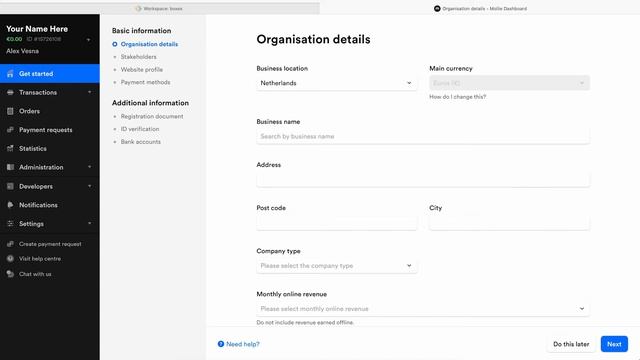This screenshot has width=640, height=360.
Task: Open the Monthly online revenue dropdown
Action: (x=423, y=309)
